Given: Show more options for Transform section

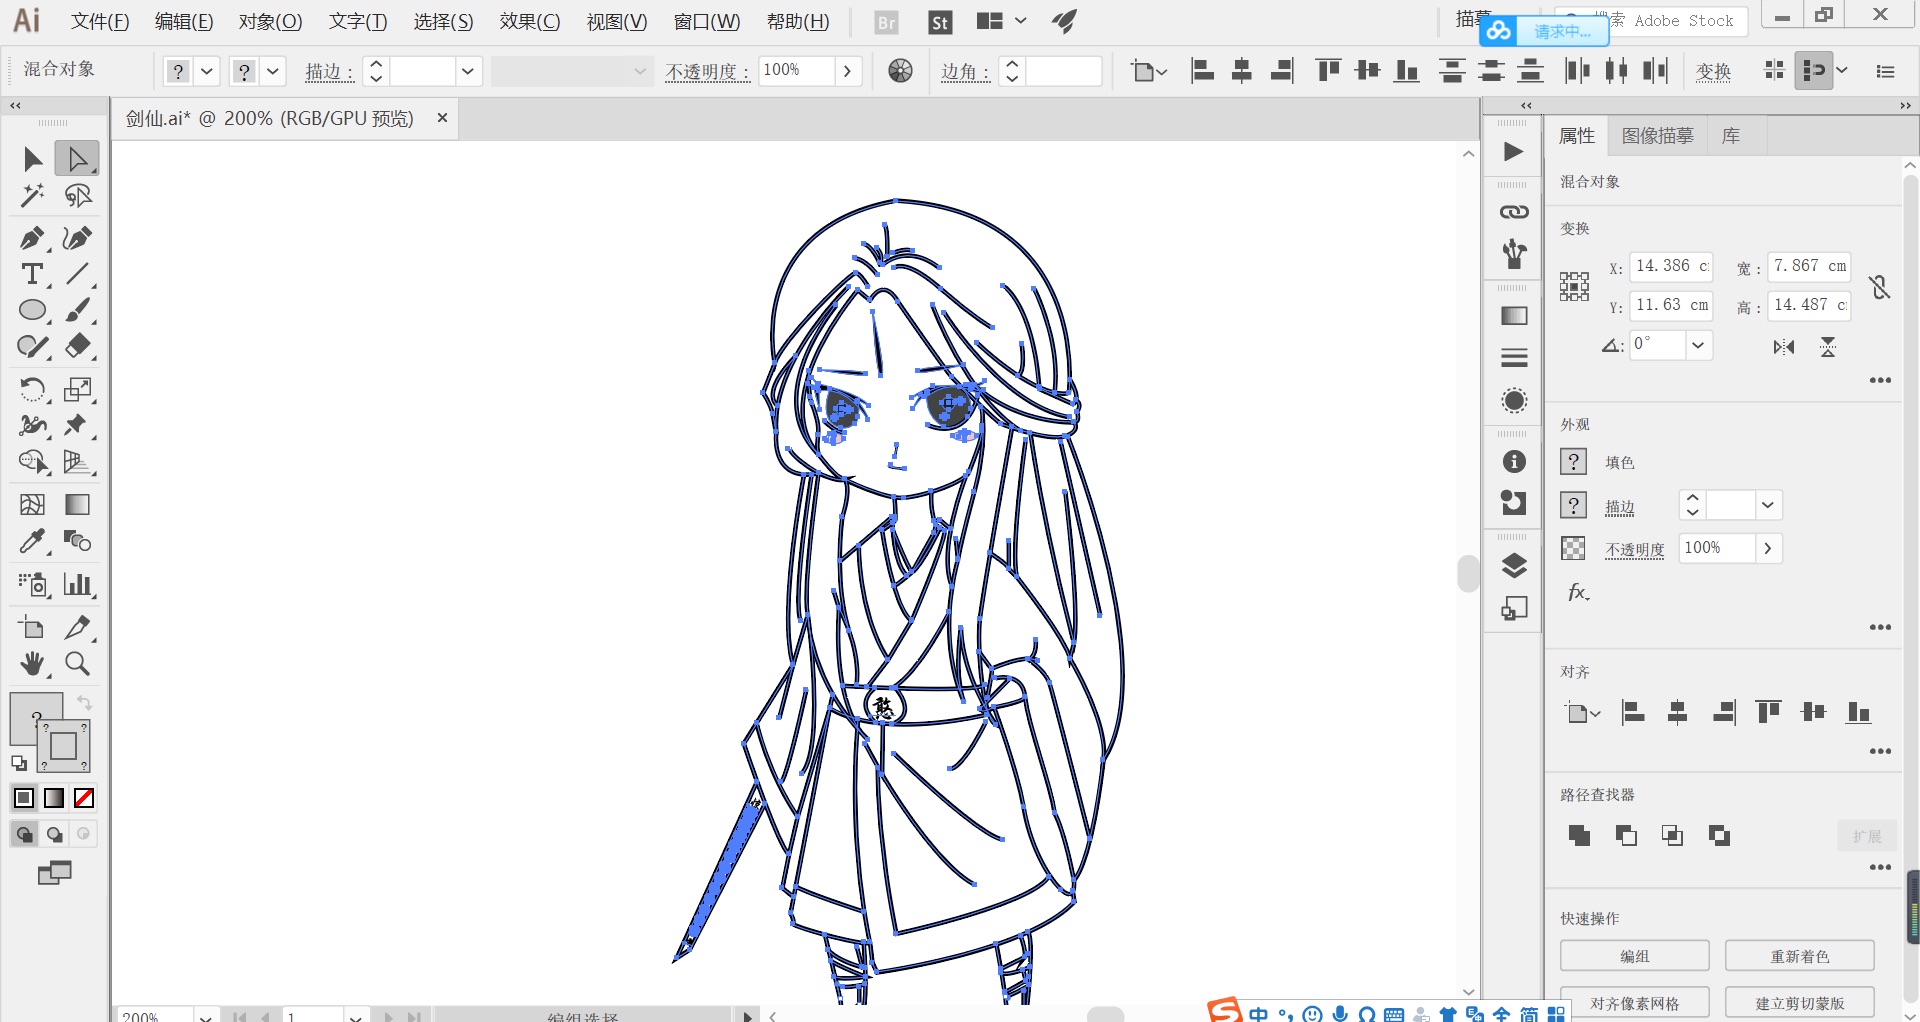Looking at the screenshot, I should (1880, 381).
